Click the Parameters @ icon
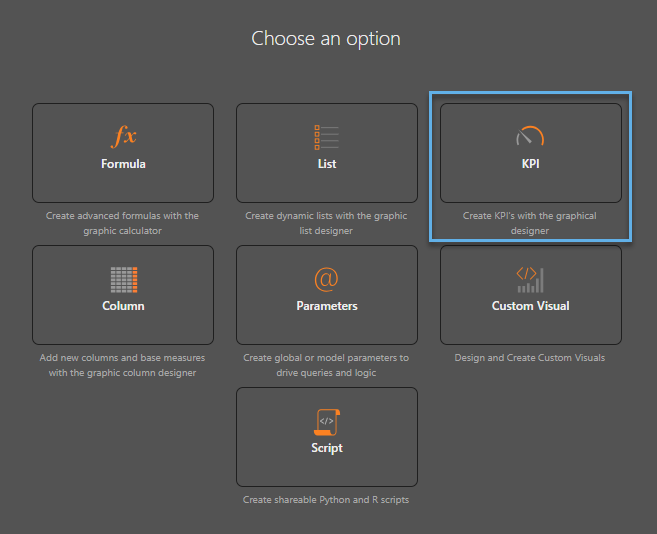This screenshot has width=657, height=534. point(326,279)
